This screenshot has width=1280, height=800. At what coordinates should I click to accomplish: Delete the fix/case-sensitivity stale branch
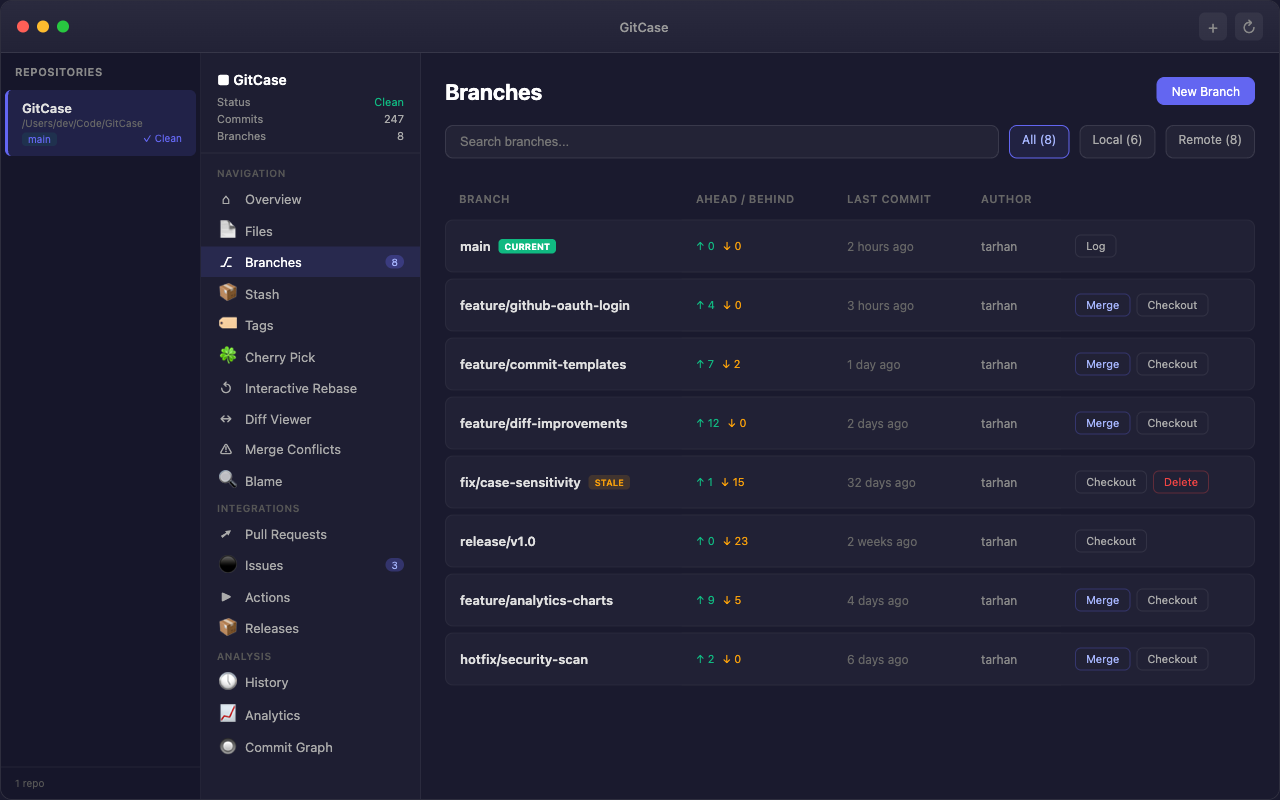tap(1180, 481)
